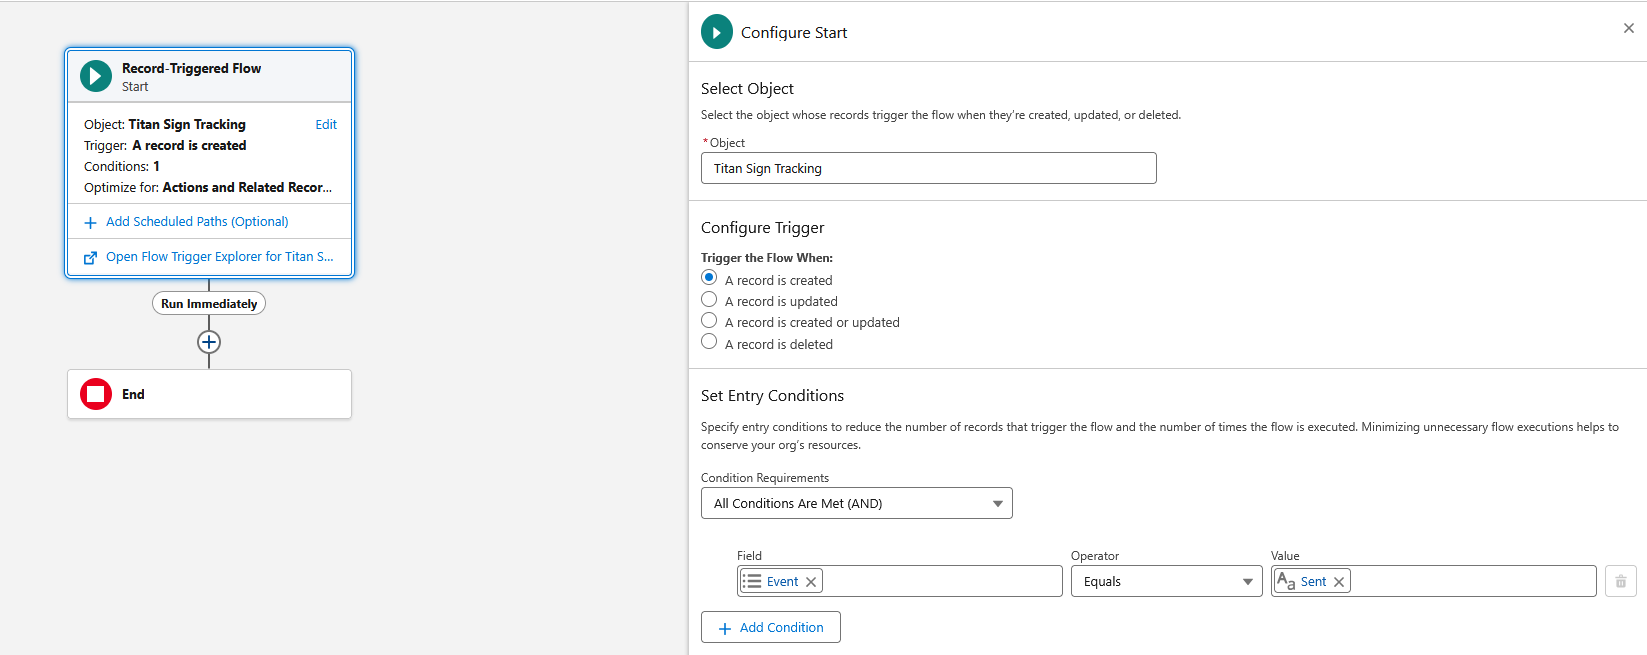Click the Configure Start header play icon
This screenshot has width=1647, height=655.
(717, 32)
